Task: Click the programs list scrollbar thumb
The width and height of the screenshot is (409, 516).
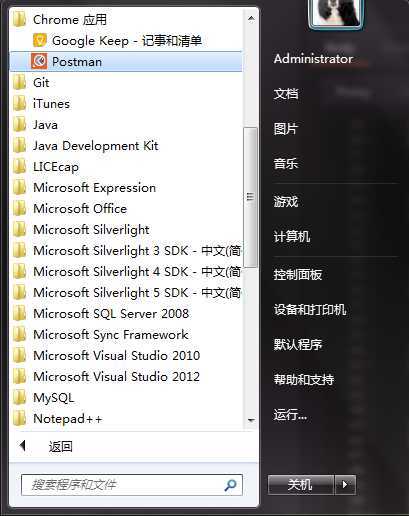Action: (250, 197)
